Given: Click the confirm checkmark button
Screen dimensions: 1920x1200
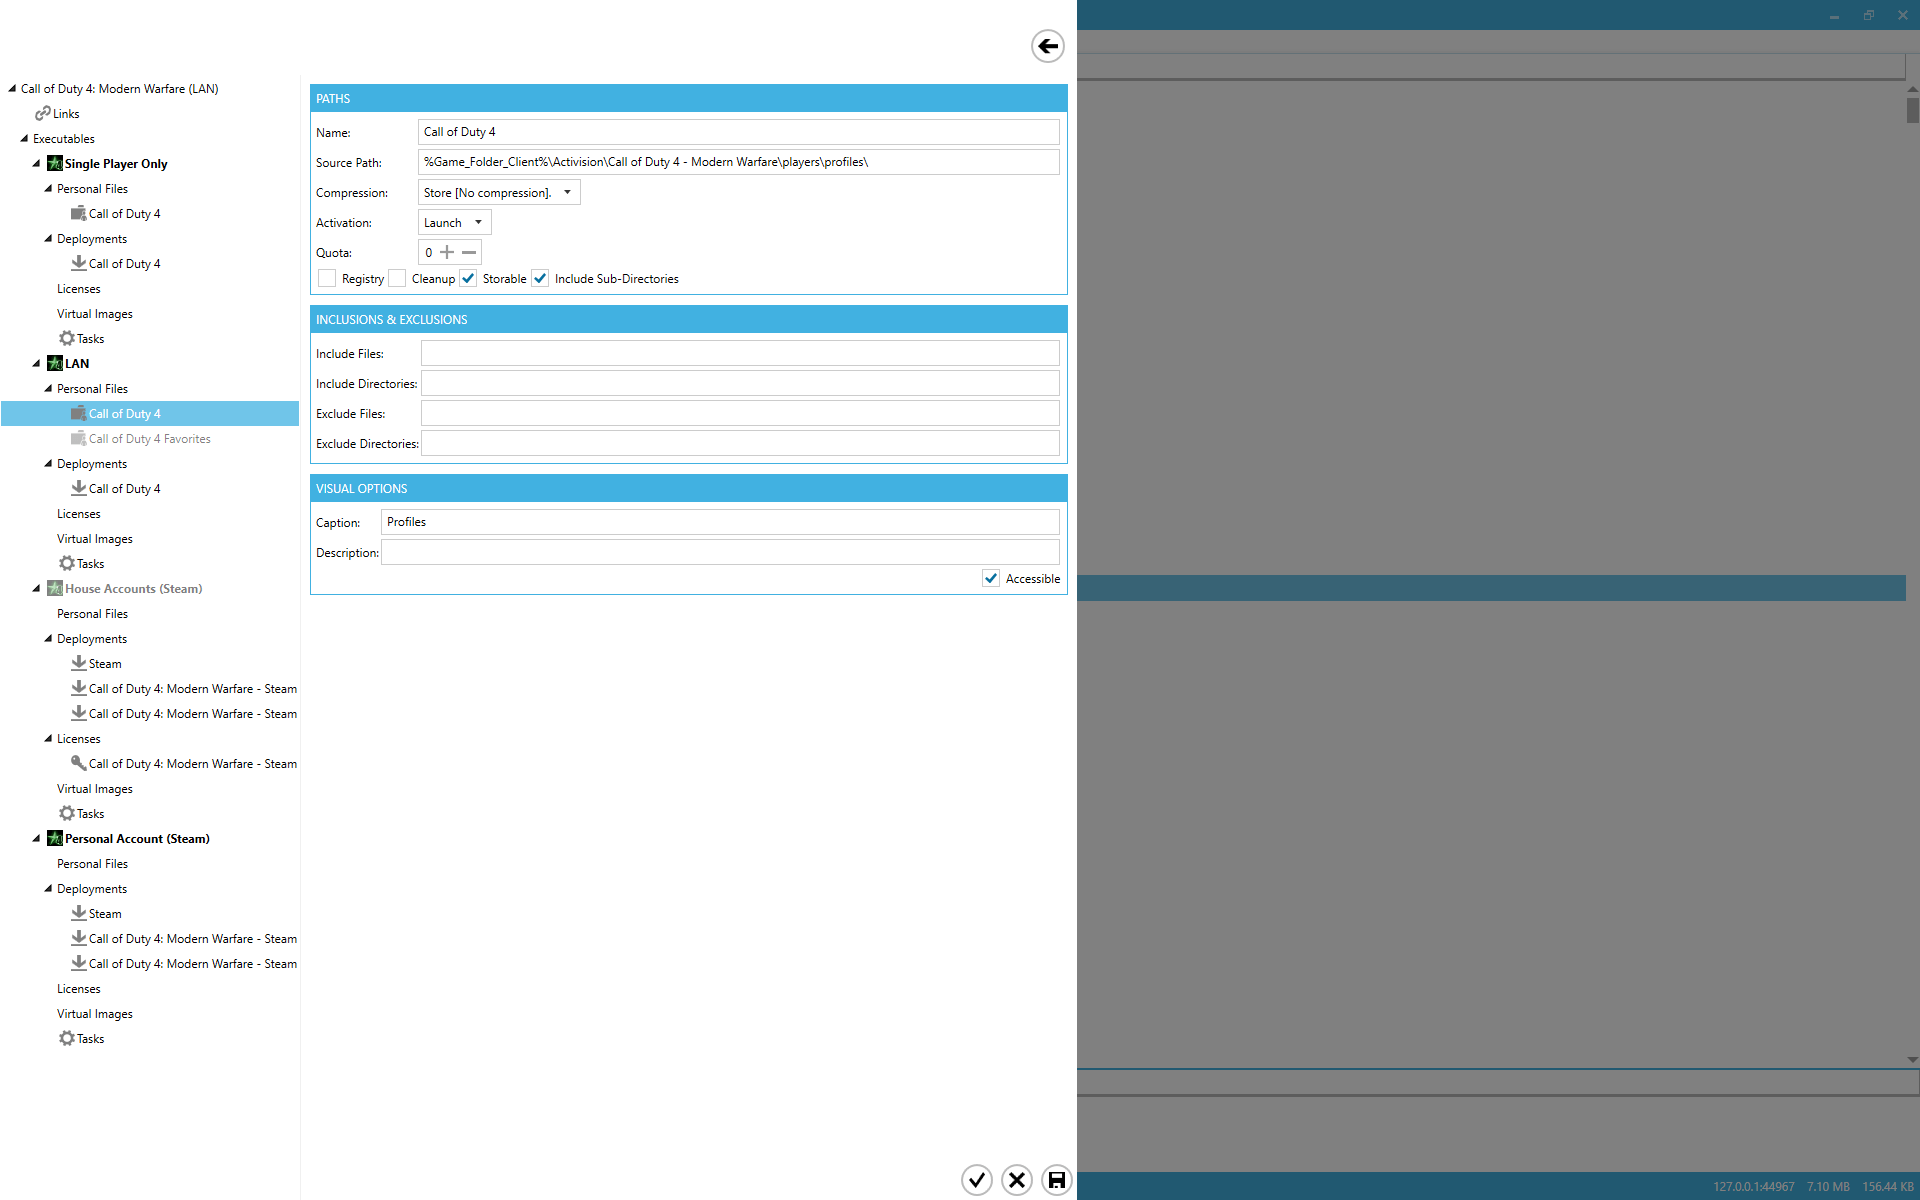Looking at the screenshot, I should [x=977, y=1180].
